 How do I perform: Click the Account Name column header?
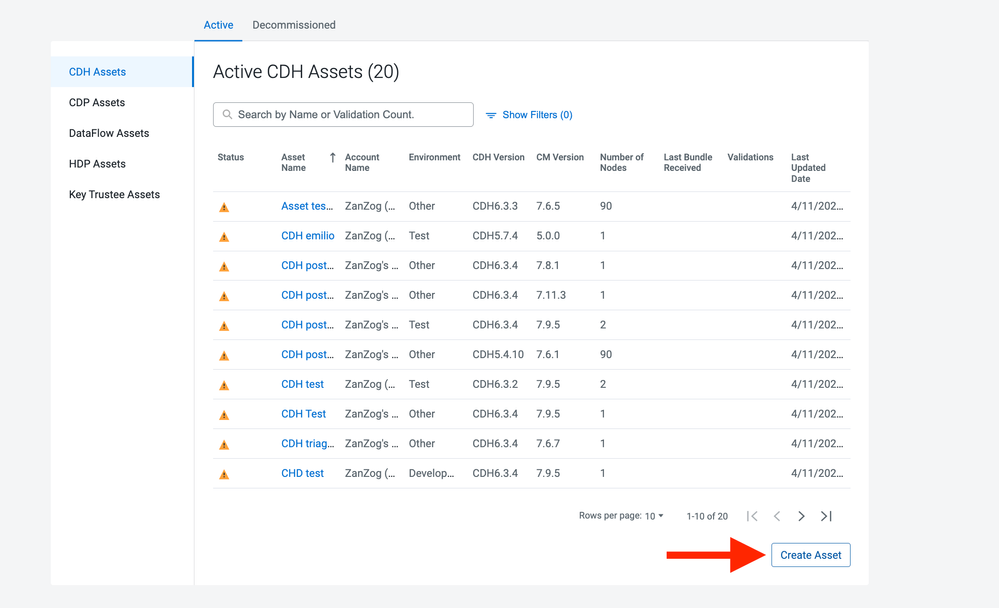pyautogui.click(x=362, y=163)
